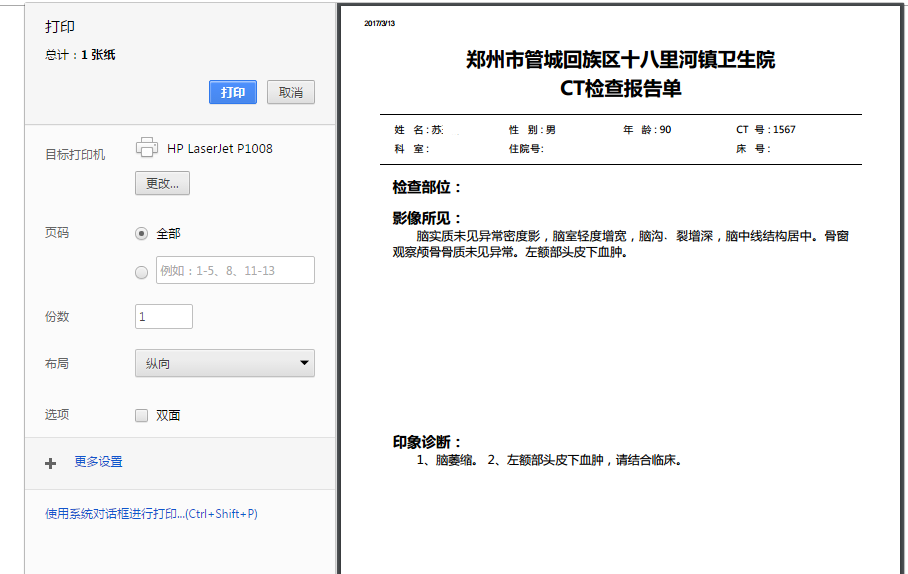
Task: Click the 取消 button
Action: click(x=291, y=92)
